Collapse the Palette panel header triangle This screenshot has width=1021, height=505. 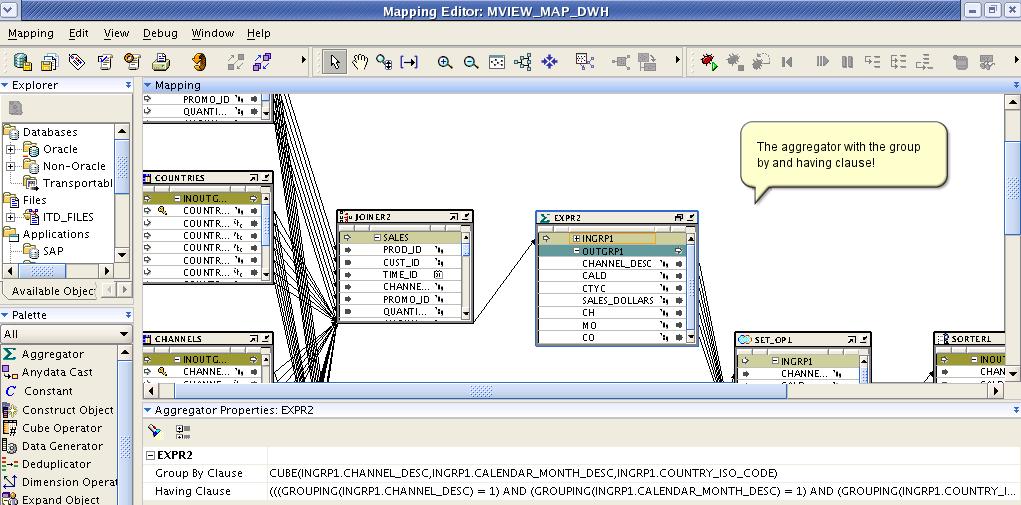tap(5, 315)
